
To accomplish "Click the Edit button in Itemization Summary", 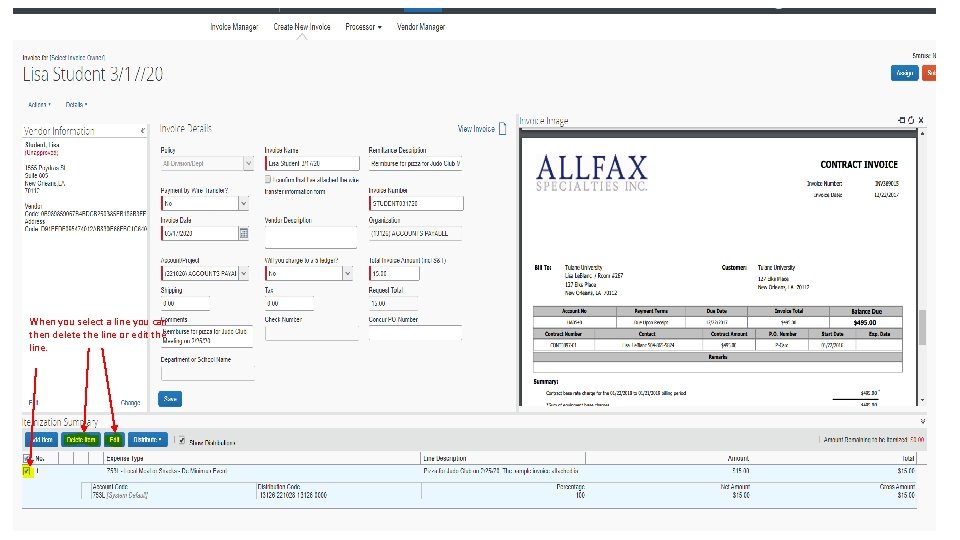I will pyautogui.click(x=114, y=440).
